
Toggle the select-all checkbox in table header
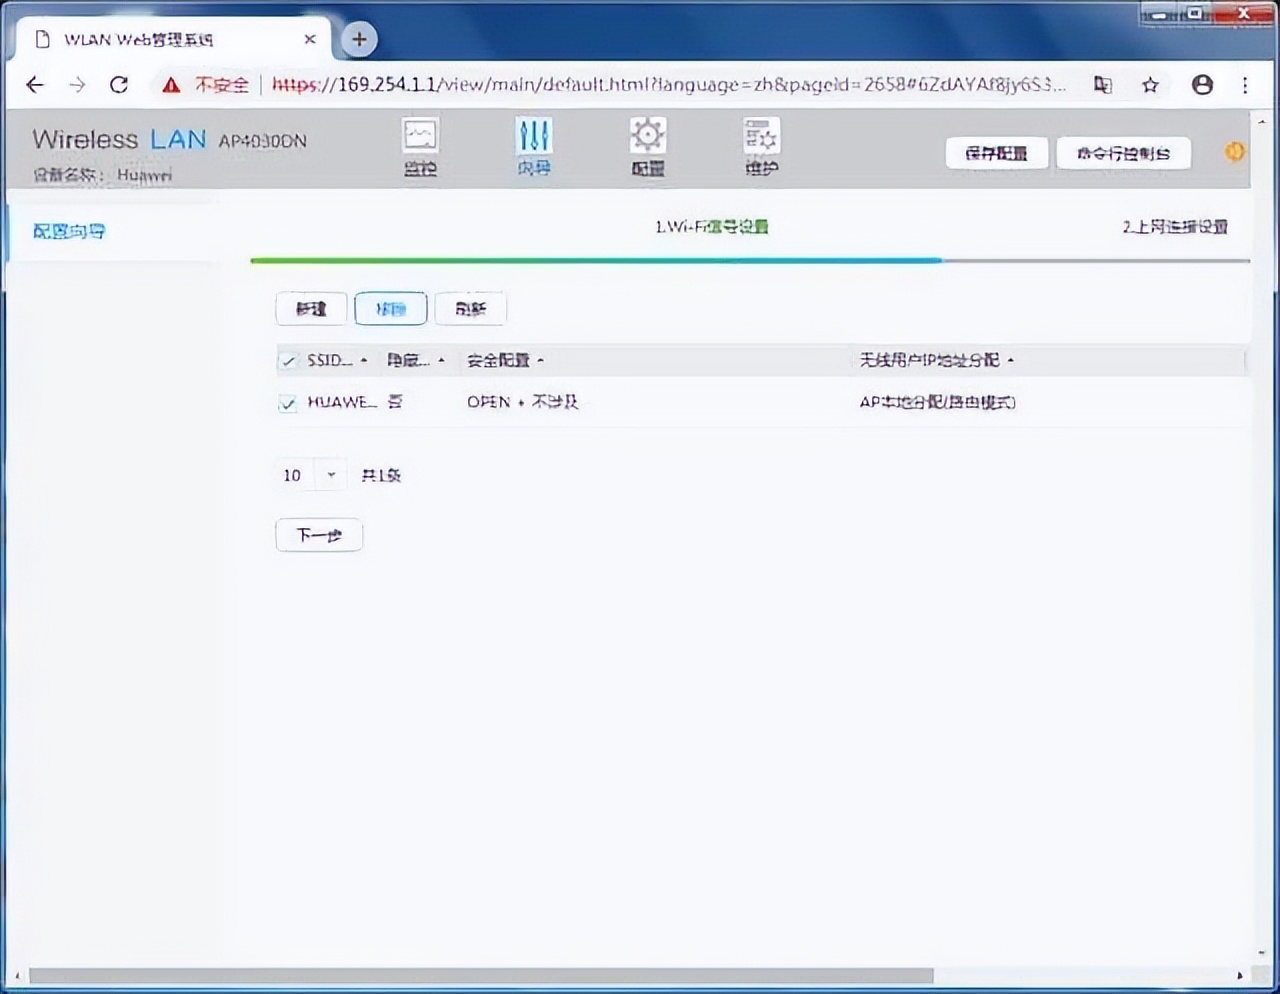pyautogui.click(x=287, y=360)
